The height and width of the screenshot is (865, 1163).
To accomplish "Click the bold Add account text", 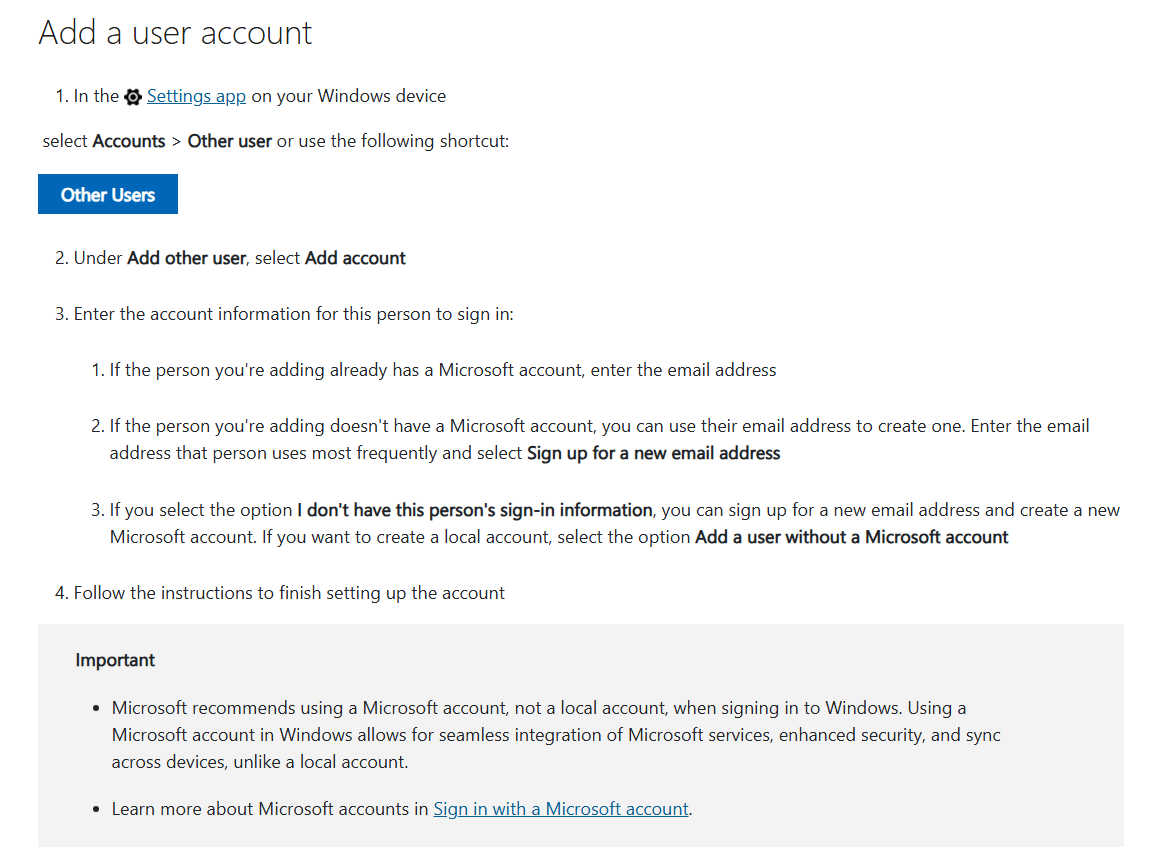I will (x=355, y=258).
